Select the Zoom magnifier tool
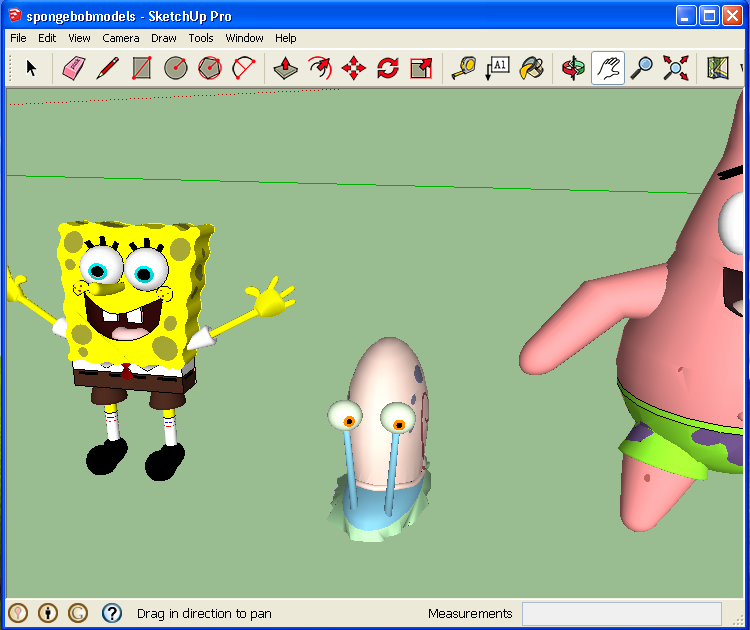The height and width of the screenshot is (630, 750). (641, 68)
